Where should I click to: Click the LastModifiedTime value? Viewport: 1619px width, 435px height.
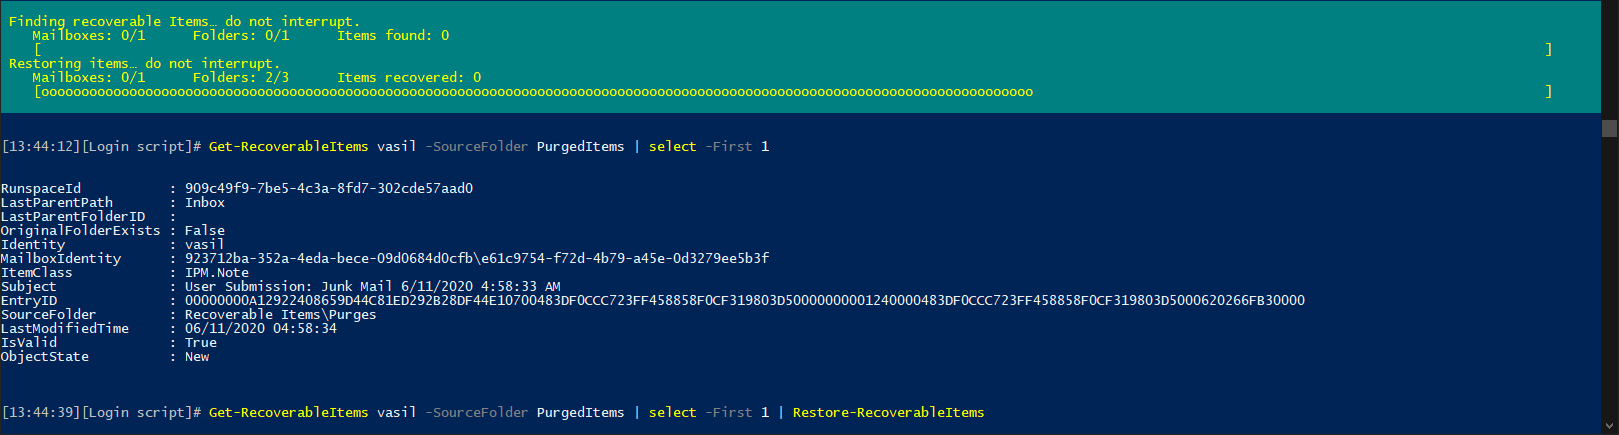(261, 328)
